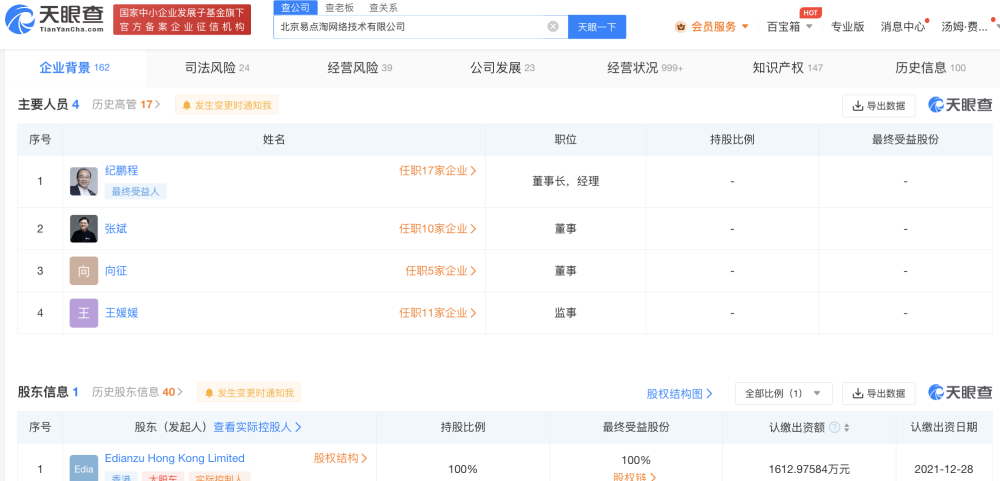The width and height of the screenshot is (1000, 481).
Task: Enable 发生变更时通知我 for 主要人员
Action: (x=227, y=105)
